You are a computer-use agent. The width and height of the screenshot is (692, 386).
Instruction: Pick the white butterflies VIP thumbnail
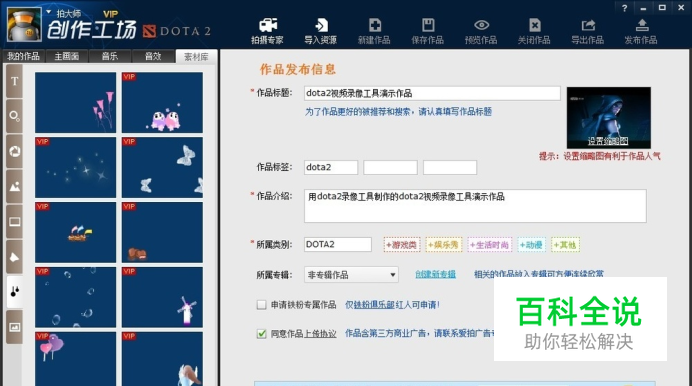click(x=162, y=167)
